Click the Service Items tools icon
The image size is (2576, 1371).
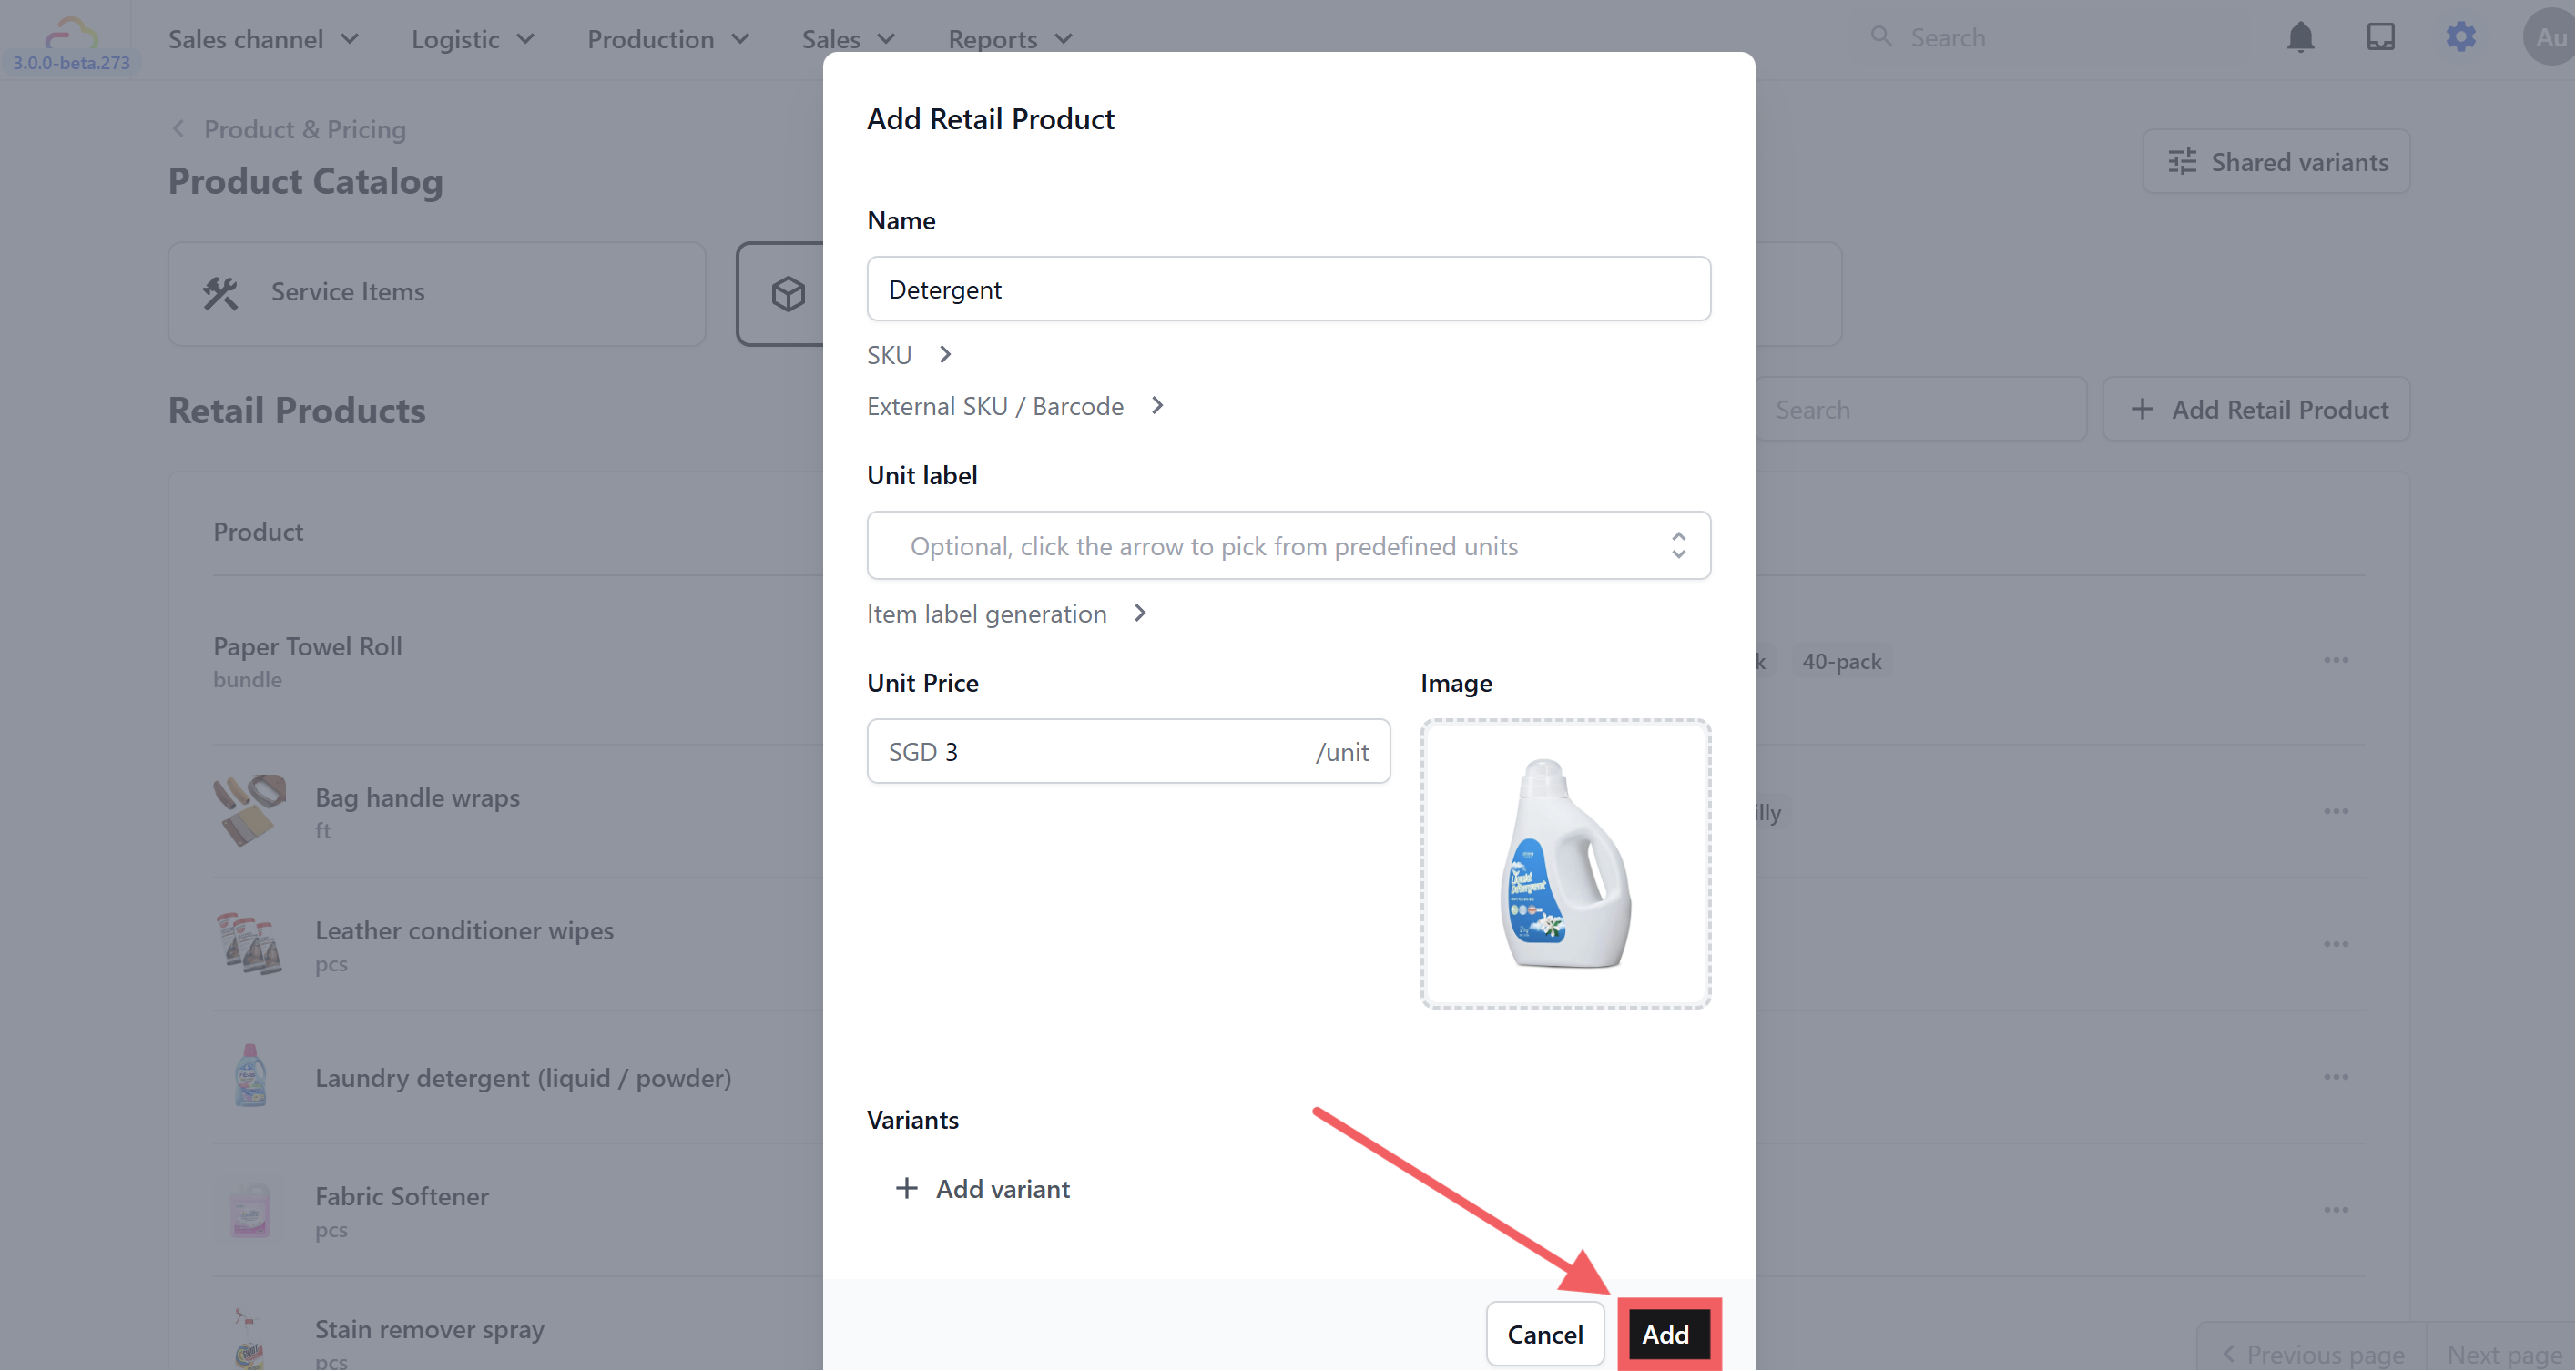(x=221, y=293)
